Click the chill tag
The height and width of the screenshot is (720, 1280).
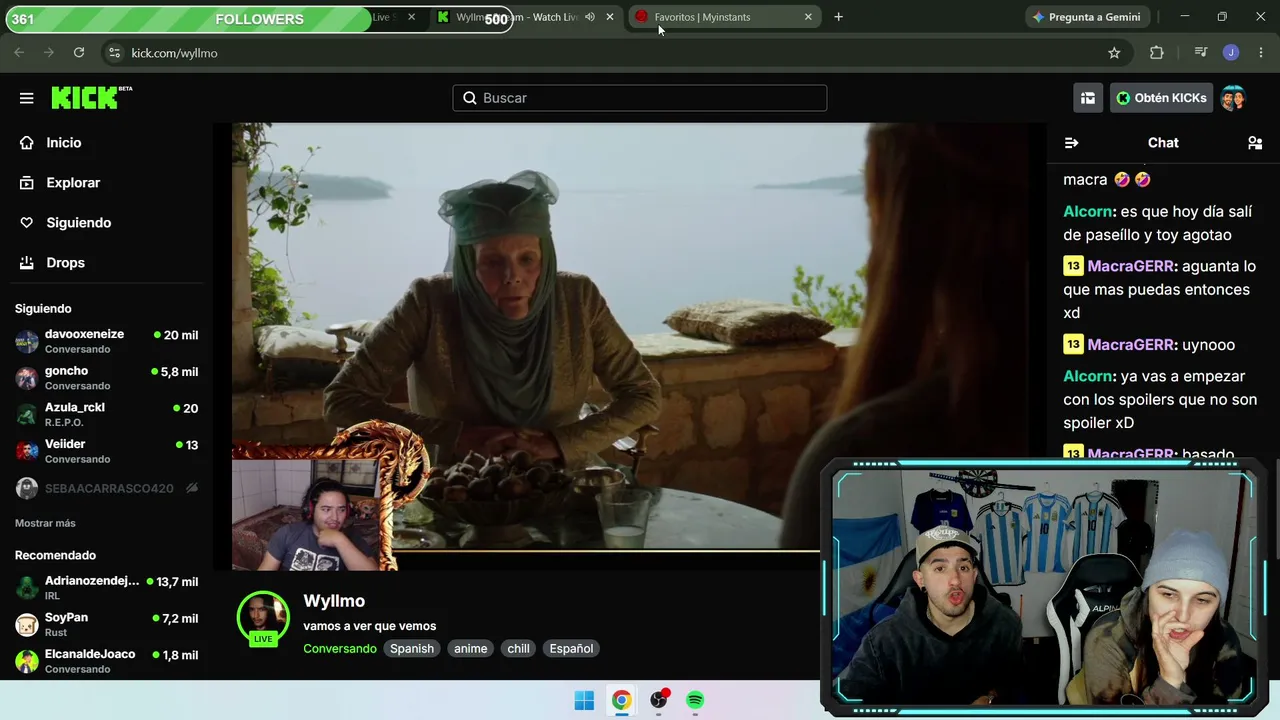coord(518,649)
